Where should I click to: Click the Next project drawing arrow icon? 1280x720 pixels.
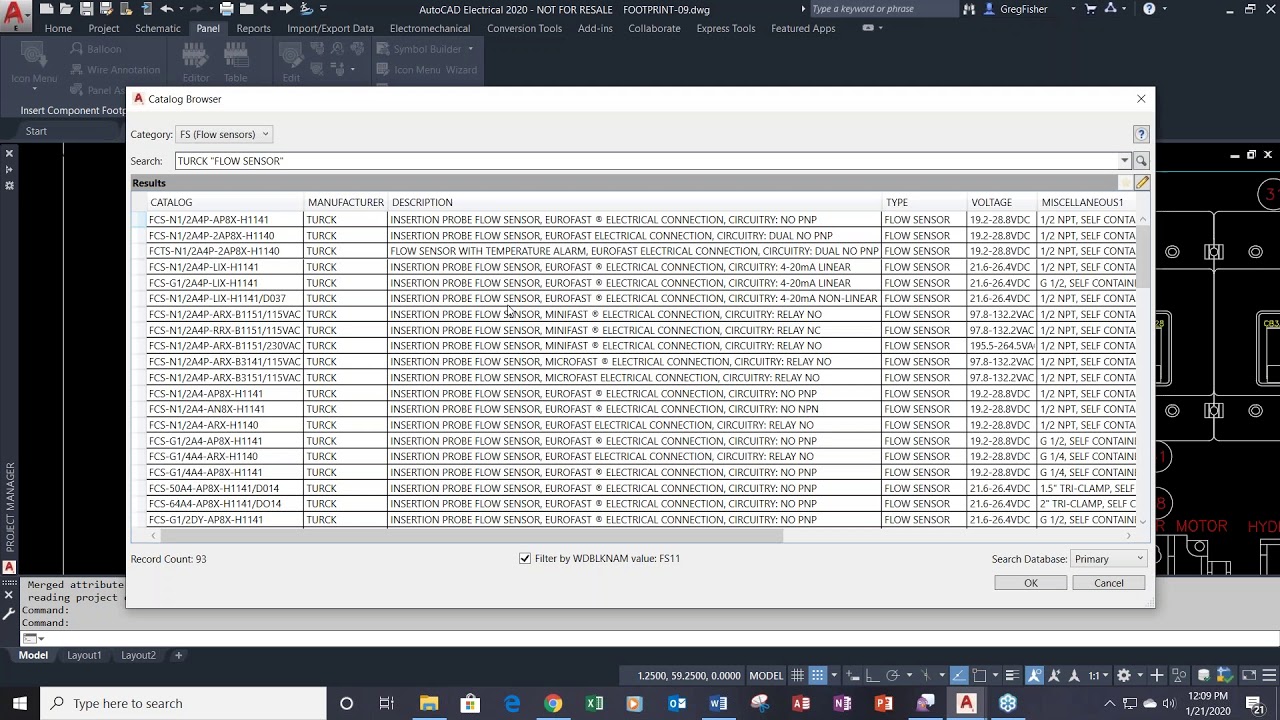coord(286,9)
